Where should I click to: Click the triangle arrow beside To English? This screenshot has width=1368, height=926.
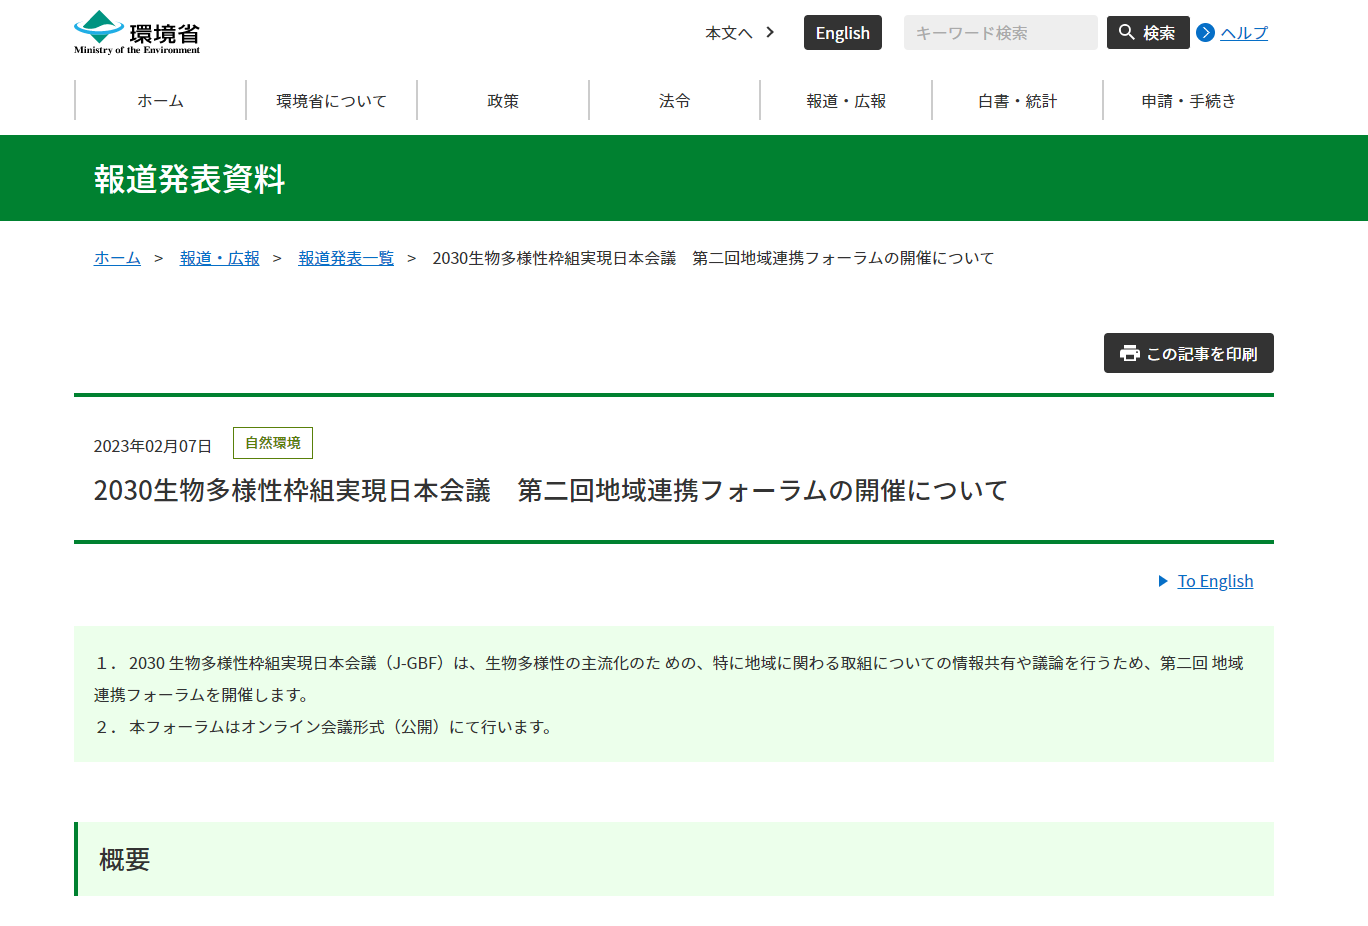[x=1163, y=581]
